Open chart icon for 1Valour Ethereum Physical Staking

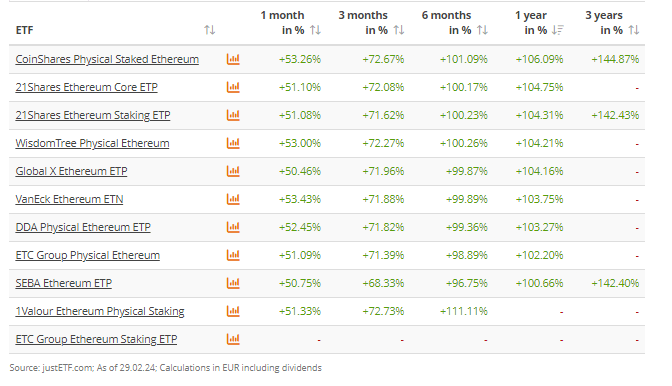(233, 311)
